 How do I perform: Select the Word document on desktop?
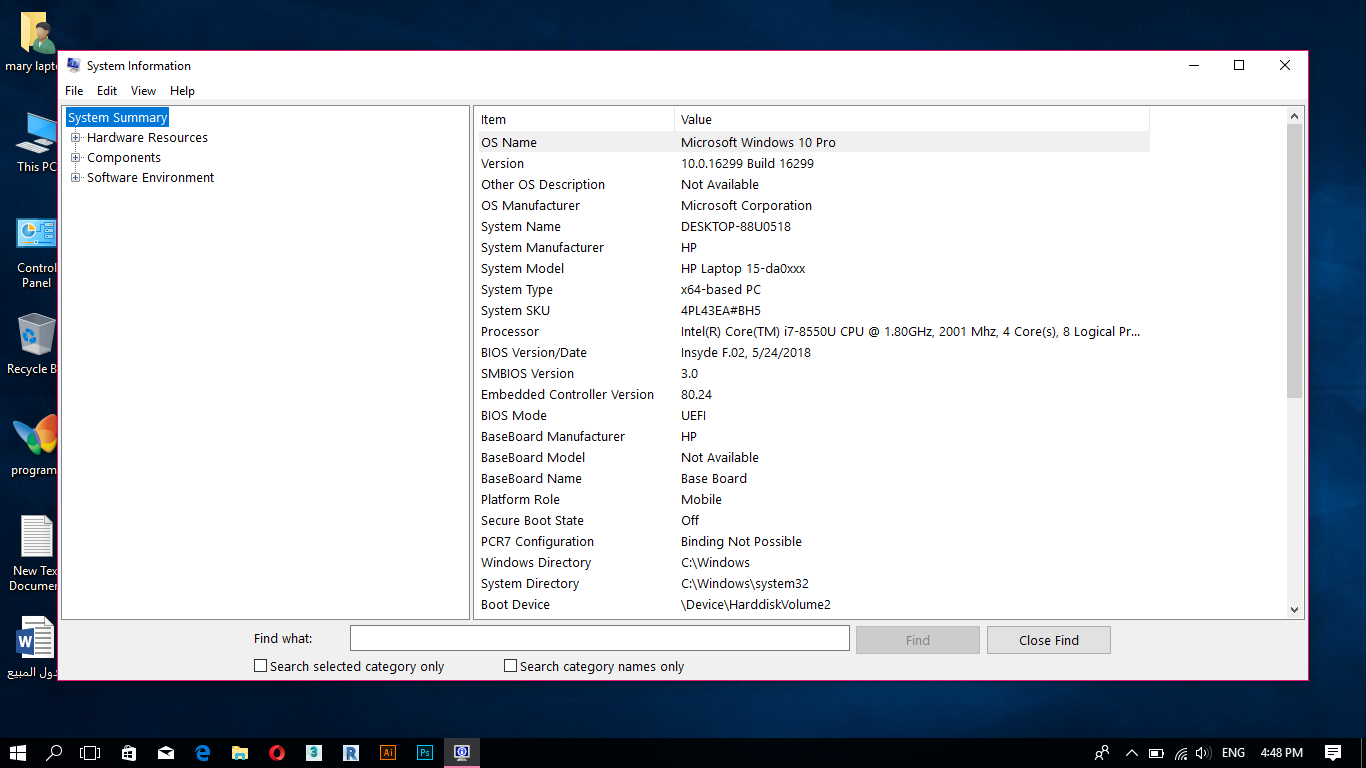click(x=36, y=647)
